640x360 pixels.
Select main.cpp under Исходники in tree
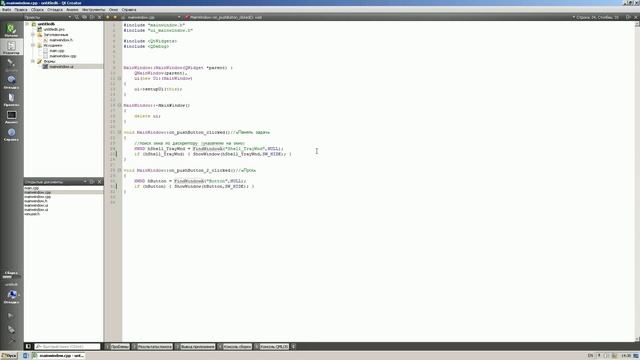tap(56, 51)
